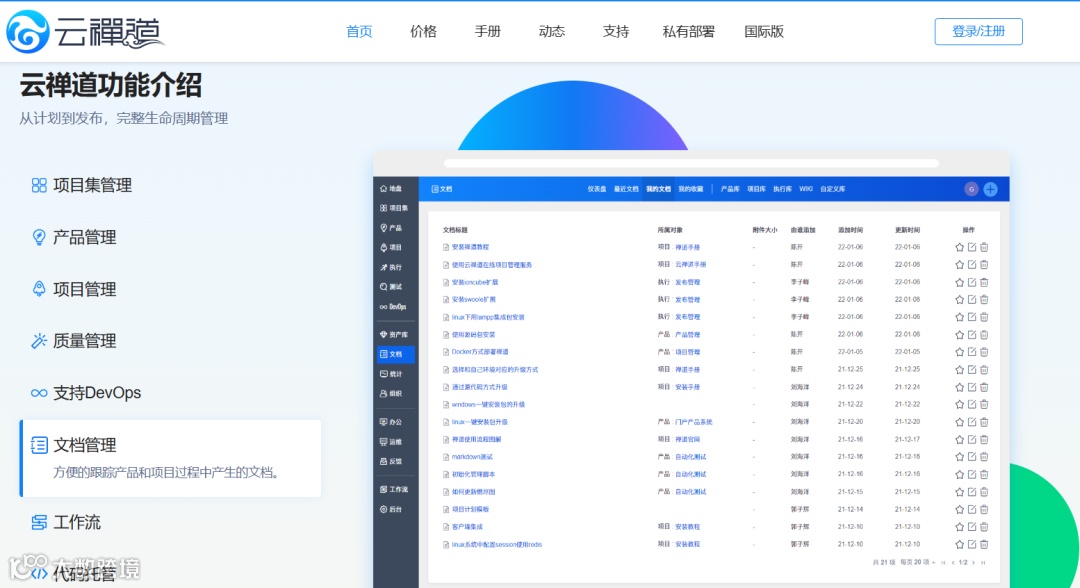The height and width of the screenshot is (588, 1080).
Task: Open the 每页 20 项 page-size dropdown
Action: pyautogui.click(x=917, y=563)
